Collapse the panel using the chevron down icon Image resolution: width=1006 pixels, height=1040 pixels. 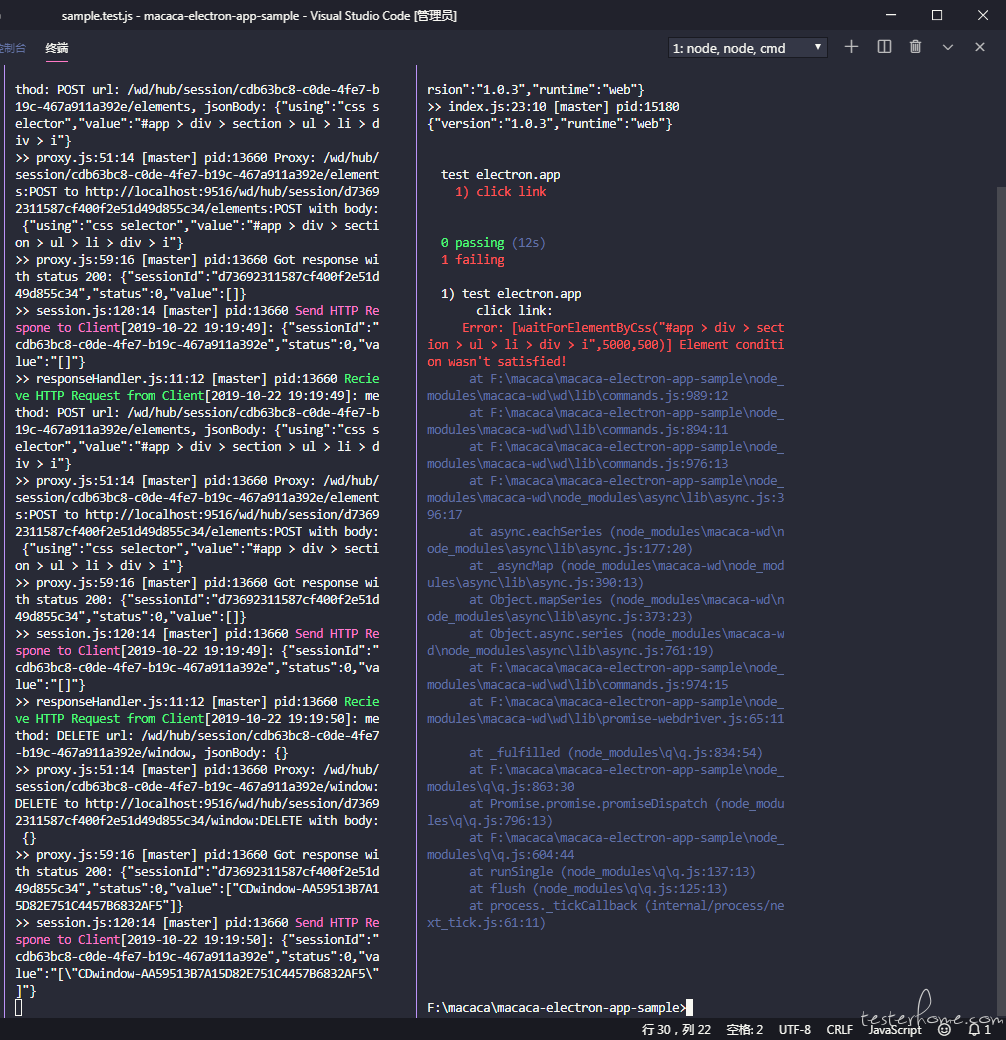point(948,47)
